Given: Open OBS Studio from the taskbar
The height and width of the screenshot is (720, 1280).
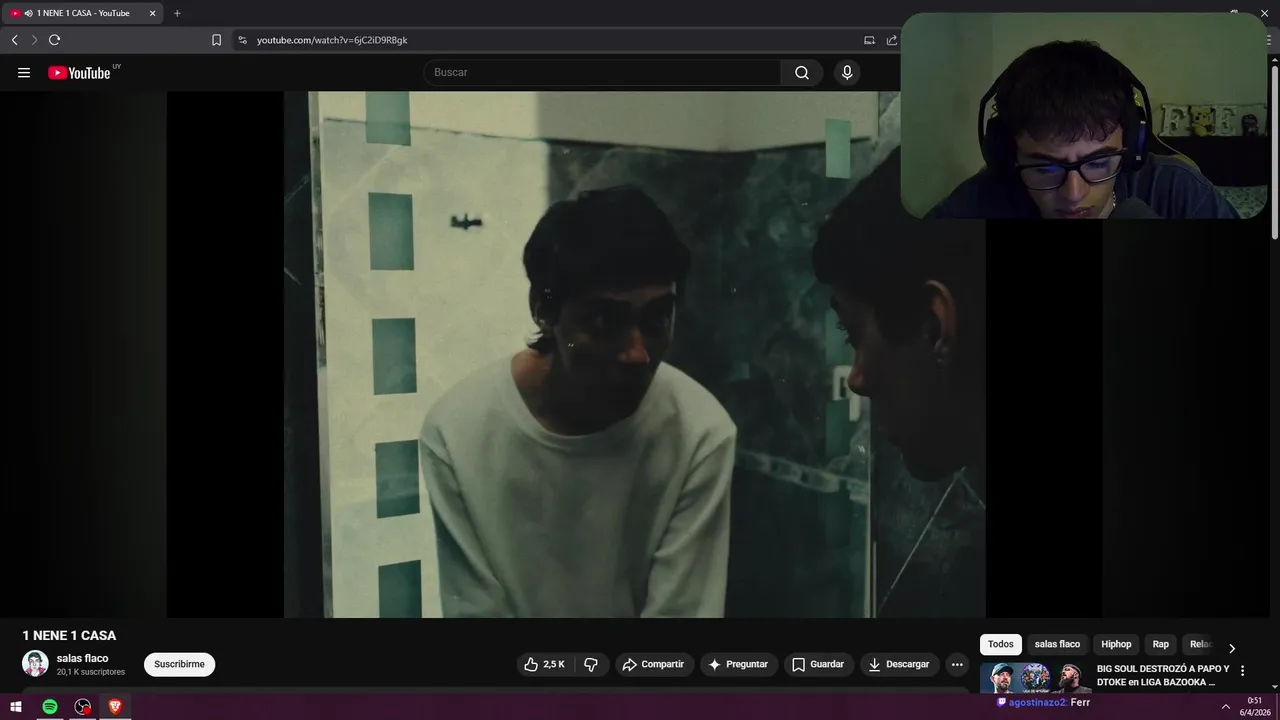Looking at the screenshot, I should point(83,706).
